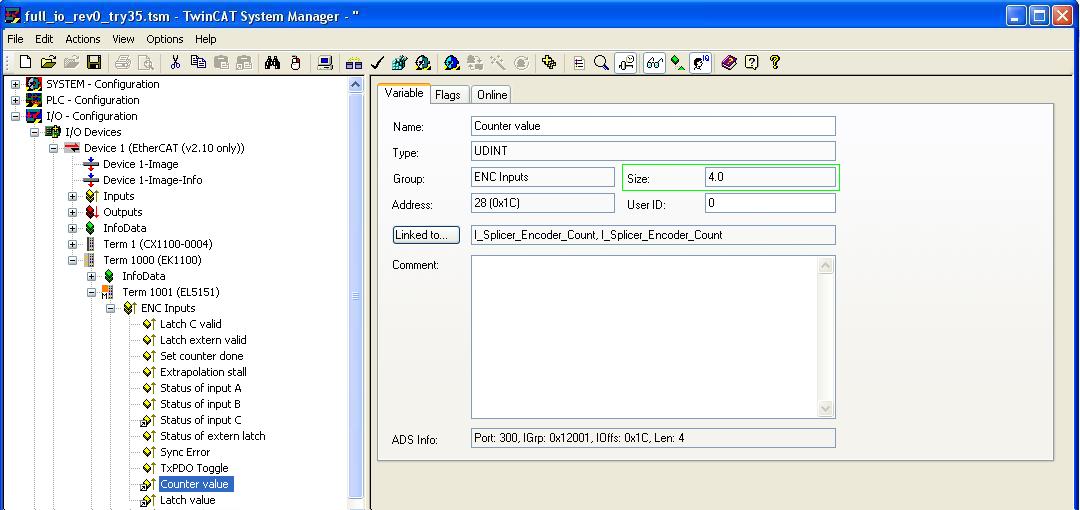The image size is (1080, 510).
Task: Select Status of input A
Action: click(200, 388)
